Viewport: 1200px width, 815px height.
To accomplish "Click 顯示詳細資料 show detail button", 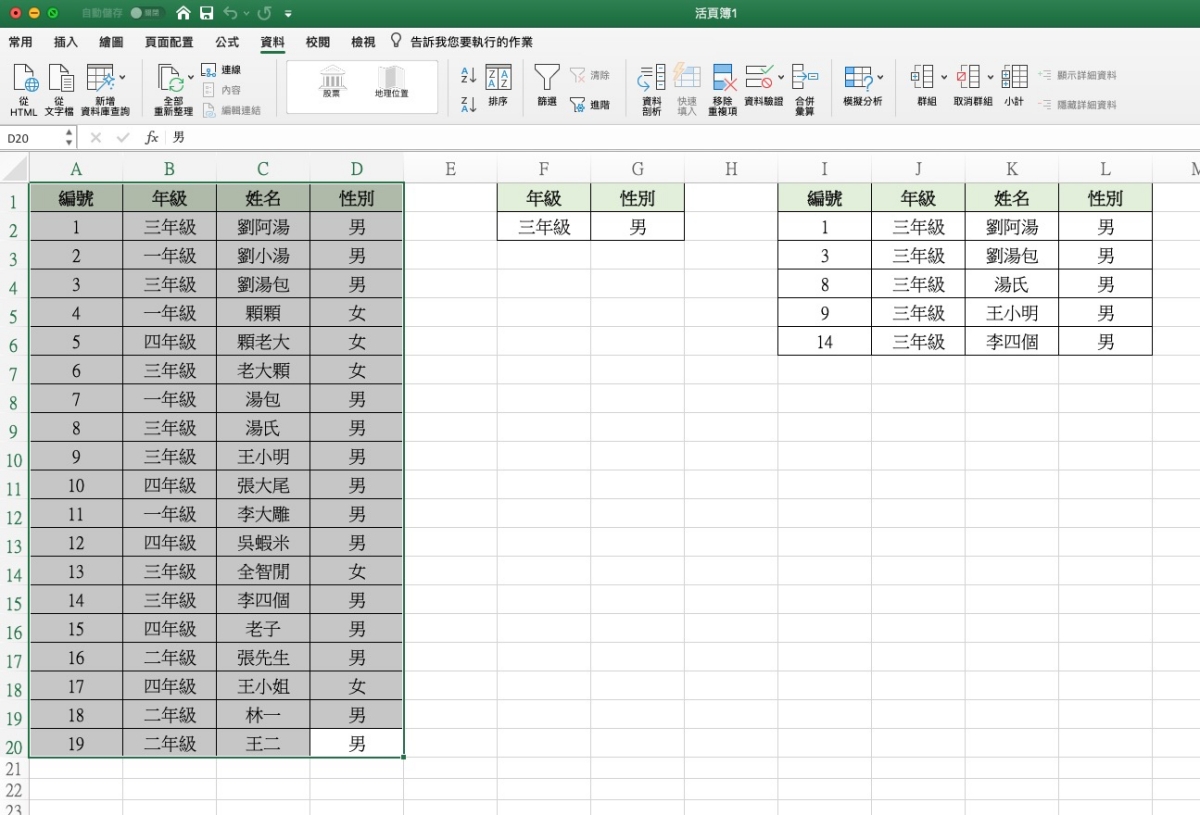I will pyautogui.click(x=1077, y=75).
